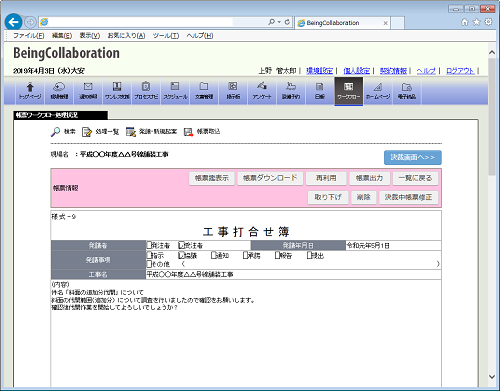Viewport: 500px width, 391px height.
Task: Open the envelope mail icon in module toolbar
Action: pos(88,91)
